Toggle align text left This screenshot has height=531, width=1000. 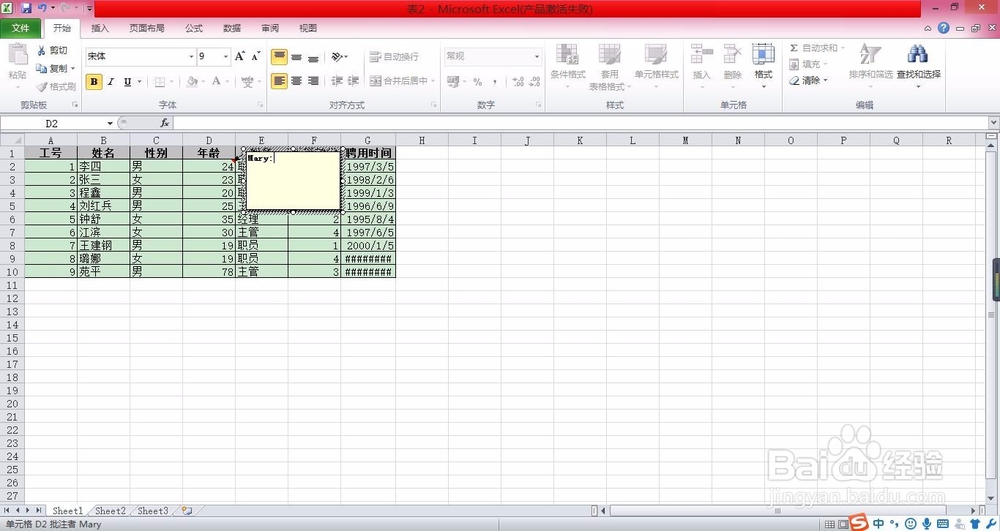click(279, 81)
